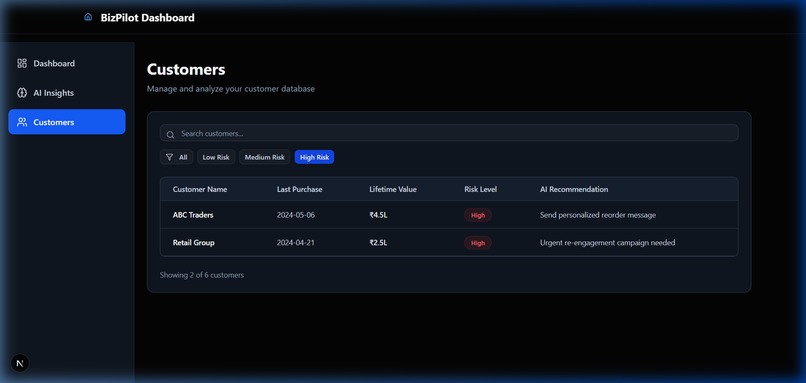Image resolution: width=806 pixels, height=383 pixels.
Task: Click the home icon beside BizPilot Dashboard
Action: pyautogui.click(x=88, y=17)
